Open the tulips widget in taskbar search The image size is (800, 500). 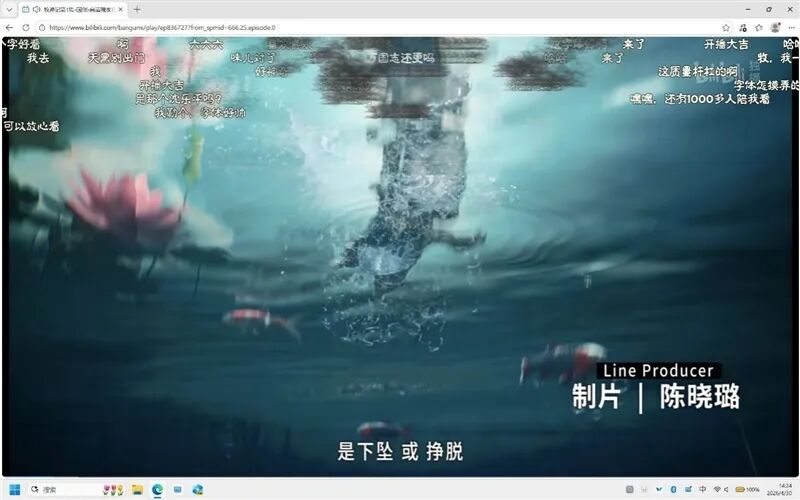tap(113, 490)
